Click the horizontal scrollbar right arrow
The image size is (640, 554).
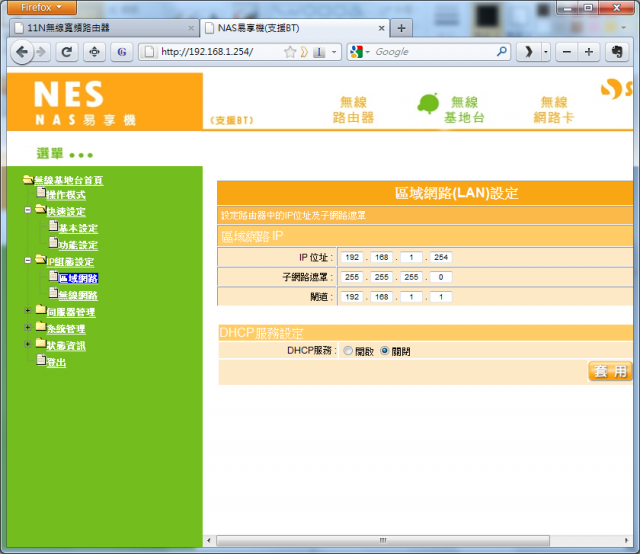coord(627,541)
